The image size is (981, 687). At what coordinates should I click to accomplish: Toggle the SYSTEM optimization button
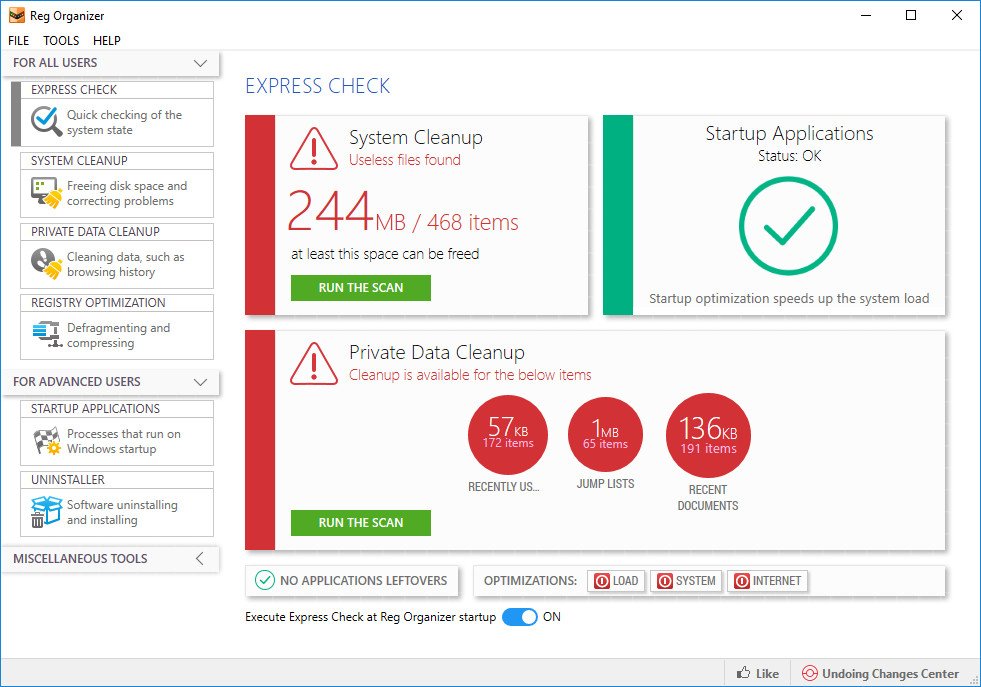tap(685, 581)
